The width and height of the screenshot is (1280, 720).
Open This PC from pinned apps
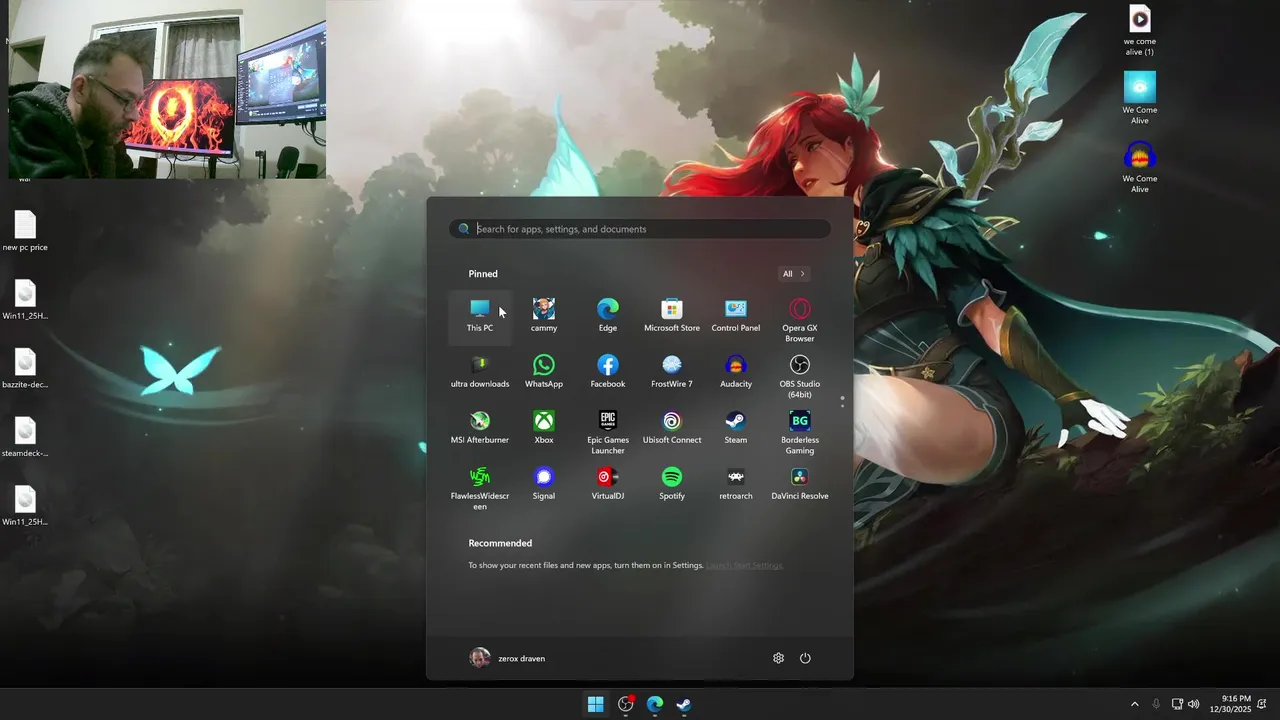click(x=480, y=316)
